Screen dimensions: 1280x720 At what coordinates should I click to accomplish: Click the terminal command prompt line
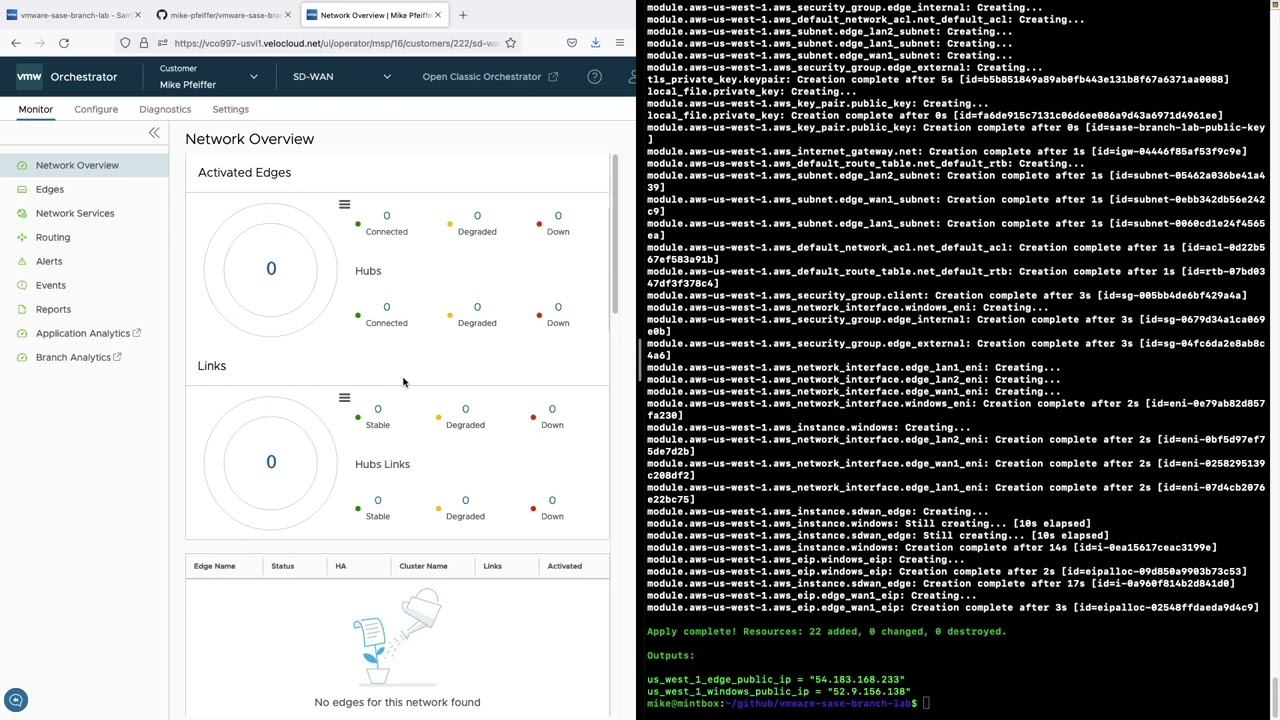click(x=788, y=703)
